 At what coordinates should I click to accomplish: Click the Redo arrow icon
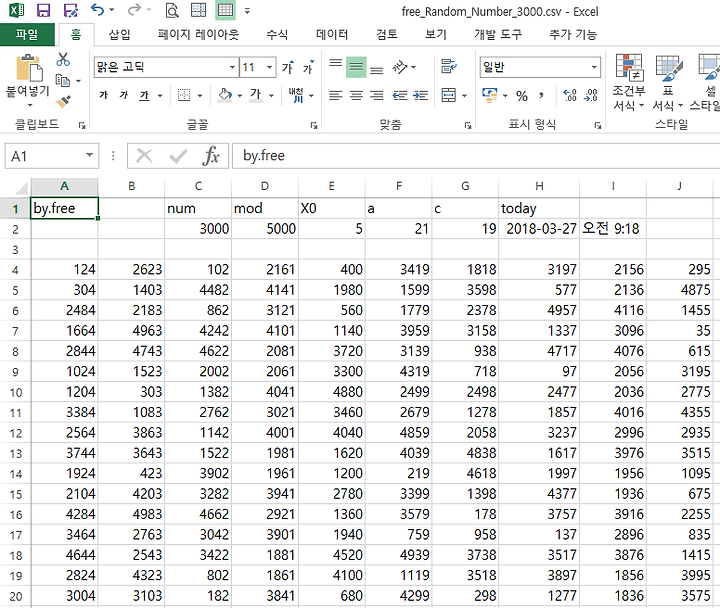[134, 10]
